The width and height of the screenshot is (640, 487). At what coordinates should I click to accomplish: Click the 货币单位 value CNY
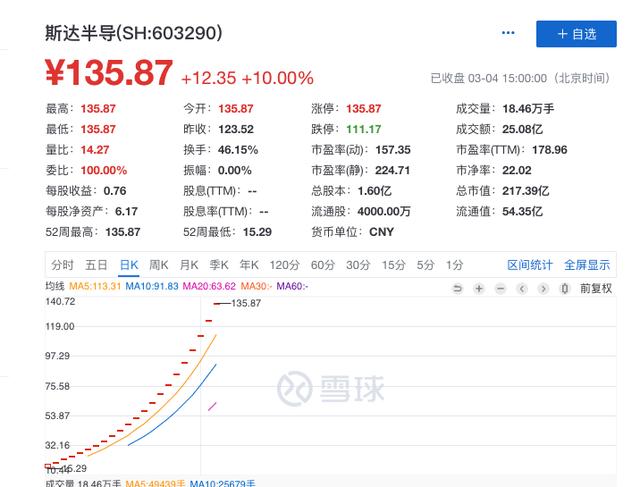coord(382,232)
